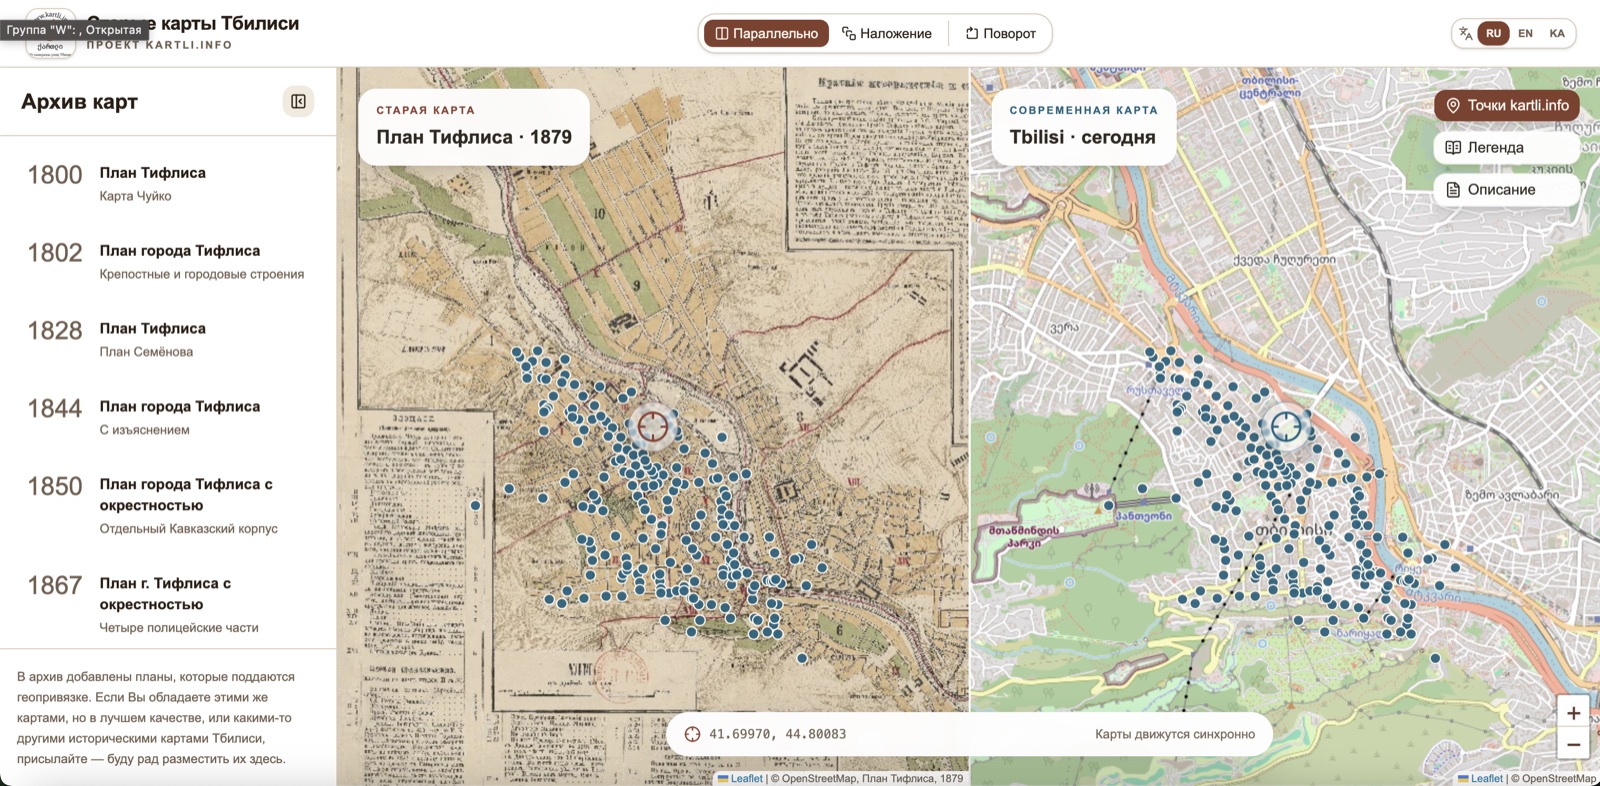Expand the Описание panel
1600x786 pixels.
1507,189
